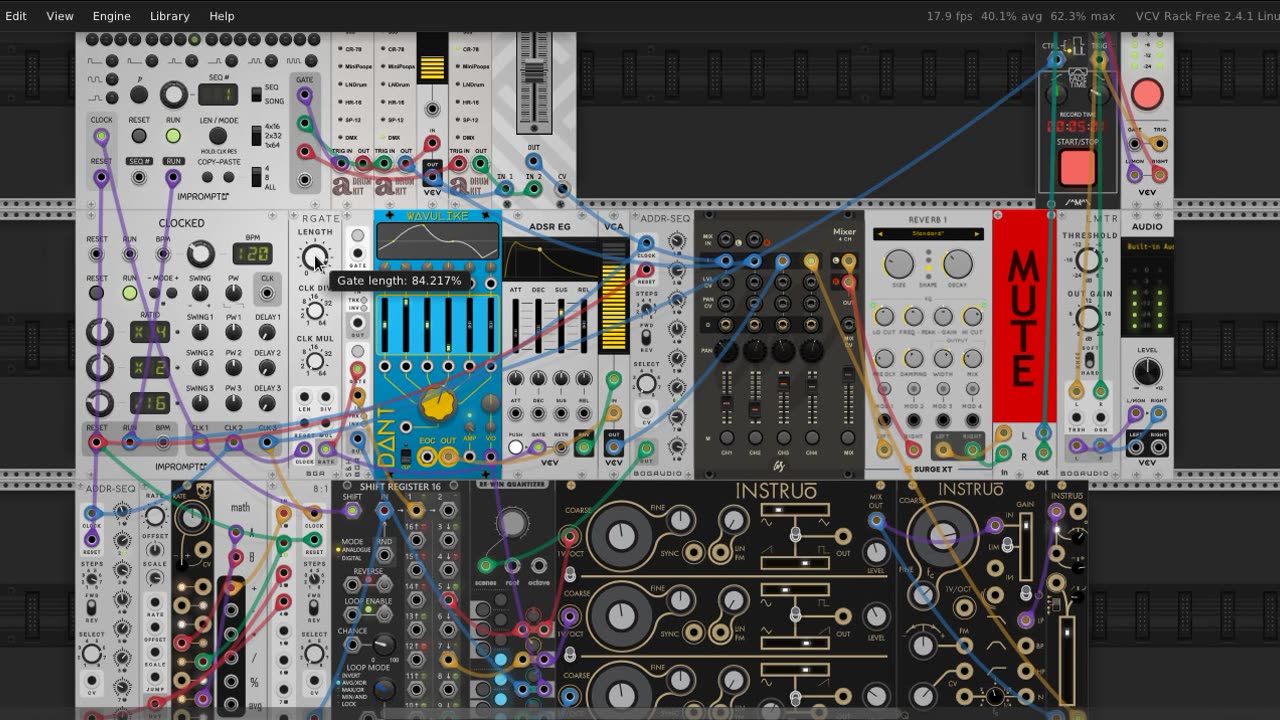Screen dimensions: 1280x720
Task: Open the Library menu
Action: pyautogui.click(x=170, y=16)
